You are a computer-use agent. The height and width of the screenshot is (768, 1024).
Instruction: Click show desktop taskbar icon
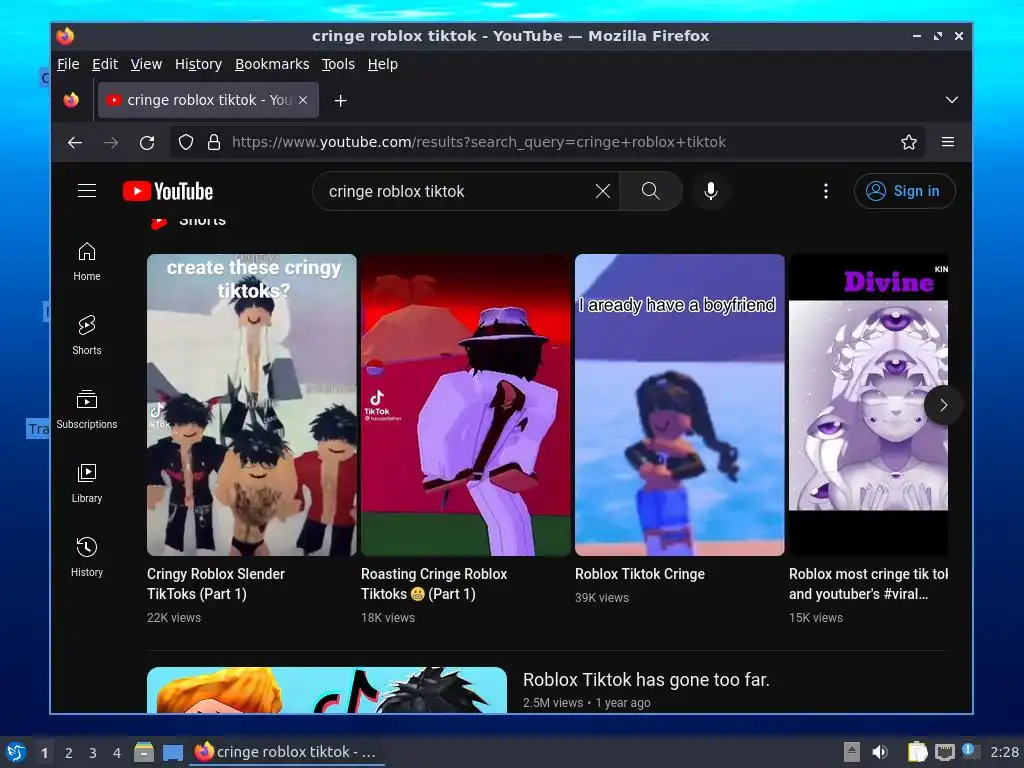point(173,752)
